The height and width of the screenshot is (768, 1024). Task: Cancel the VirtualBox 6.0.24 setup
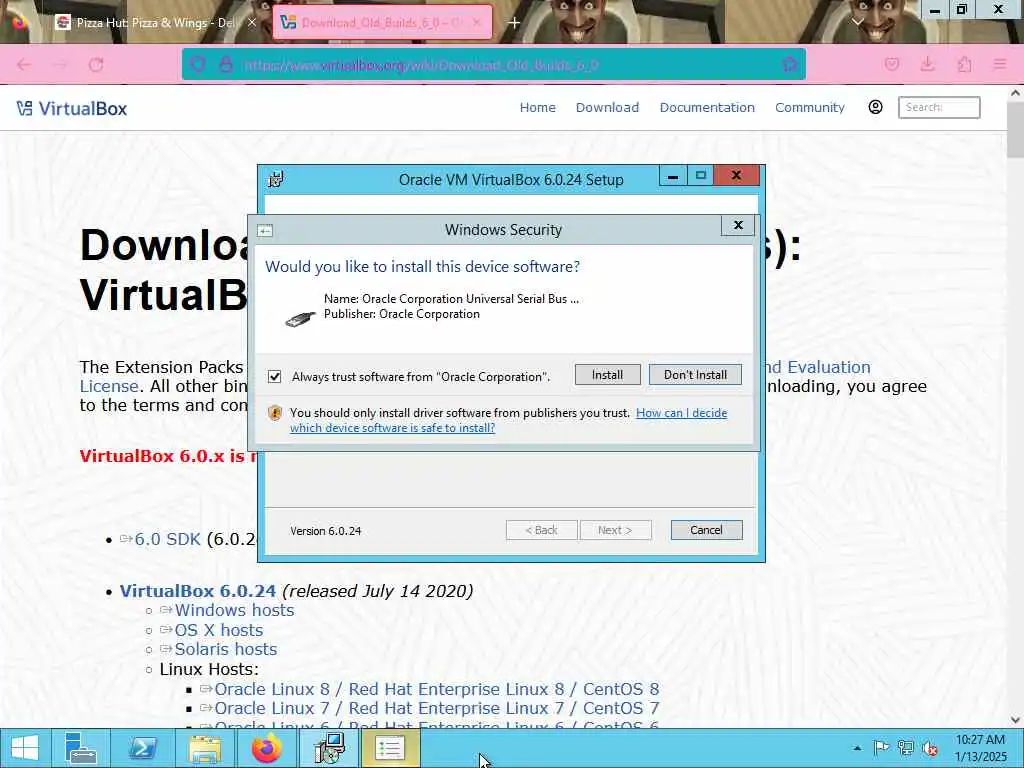click(x=706, y=530)
